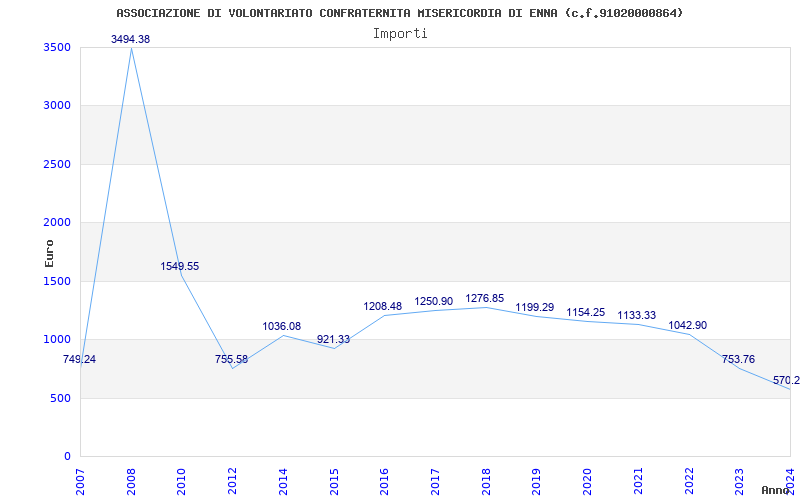
Task: Click the x-axis year label 2022
Action: pyautogui.click(x=688, y=482)
